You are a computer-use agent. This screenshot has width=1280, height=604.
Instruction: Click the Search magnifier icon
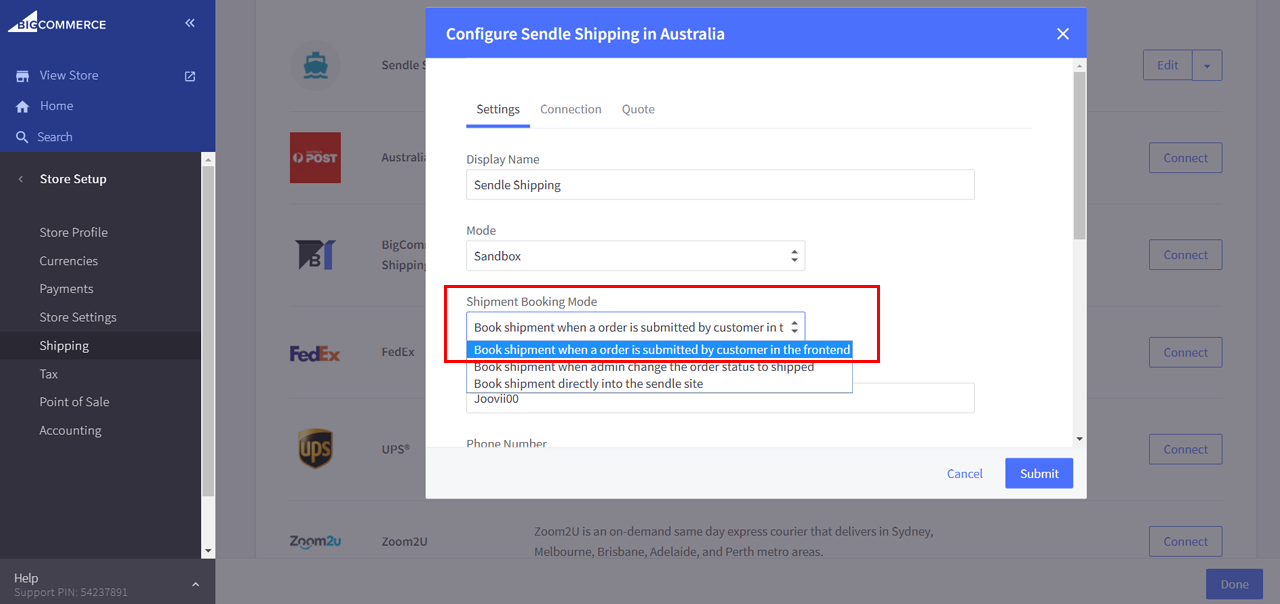(x=22, y=137)
